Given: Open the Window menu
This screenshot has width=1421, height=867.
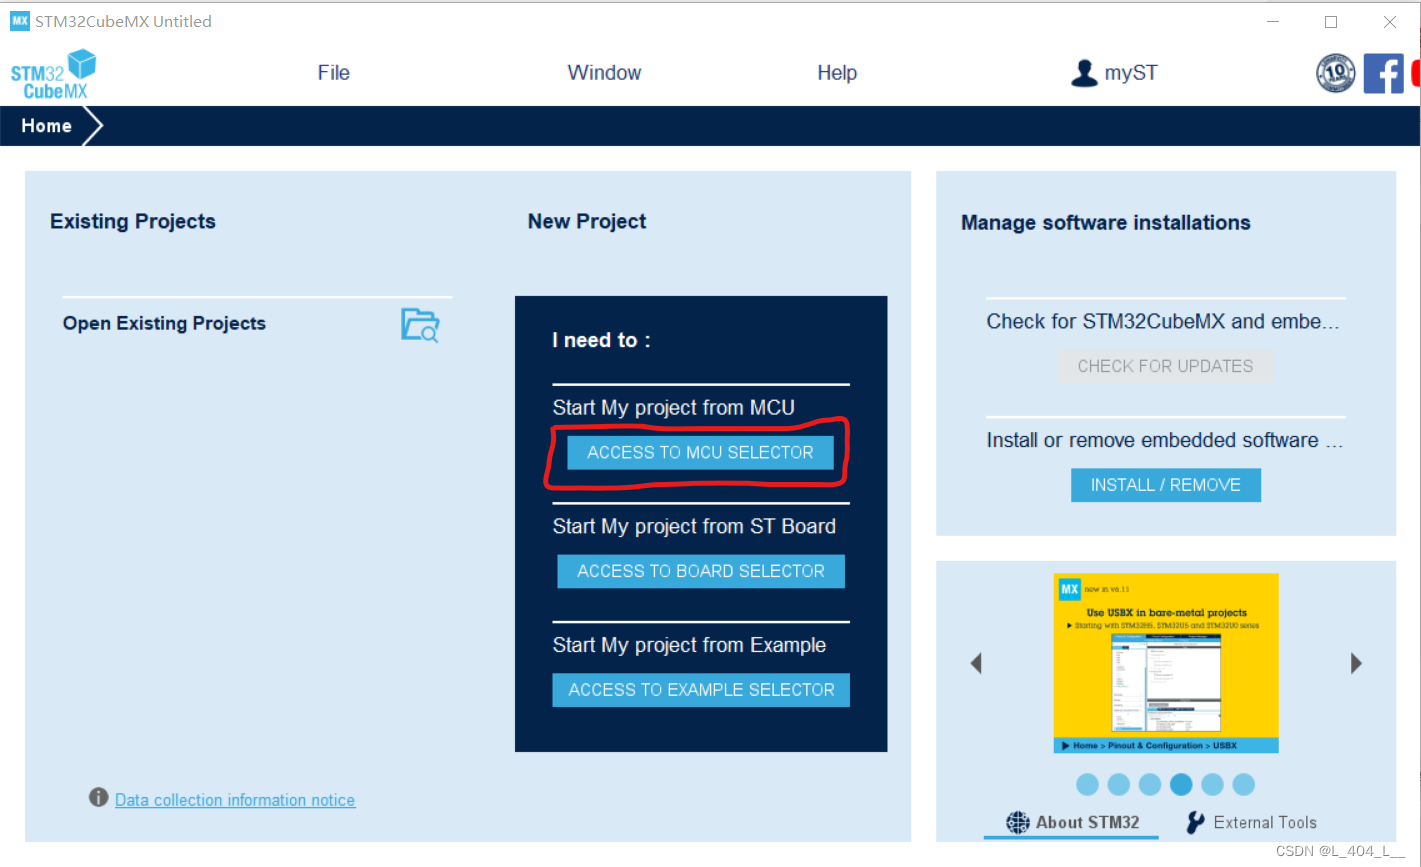Looking at the screenshot, I should pos(604,73).
